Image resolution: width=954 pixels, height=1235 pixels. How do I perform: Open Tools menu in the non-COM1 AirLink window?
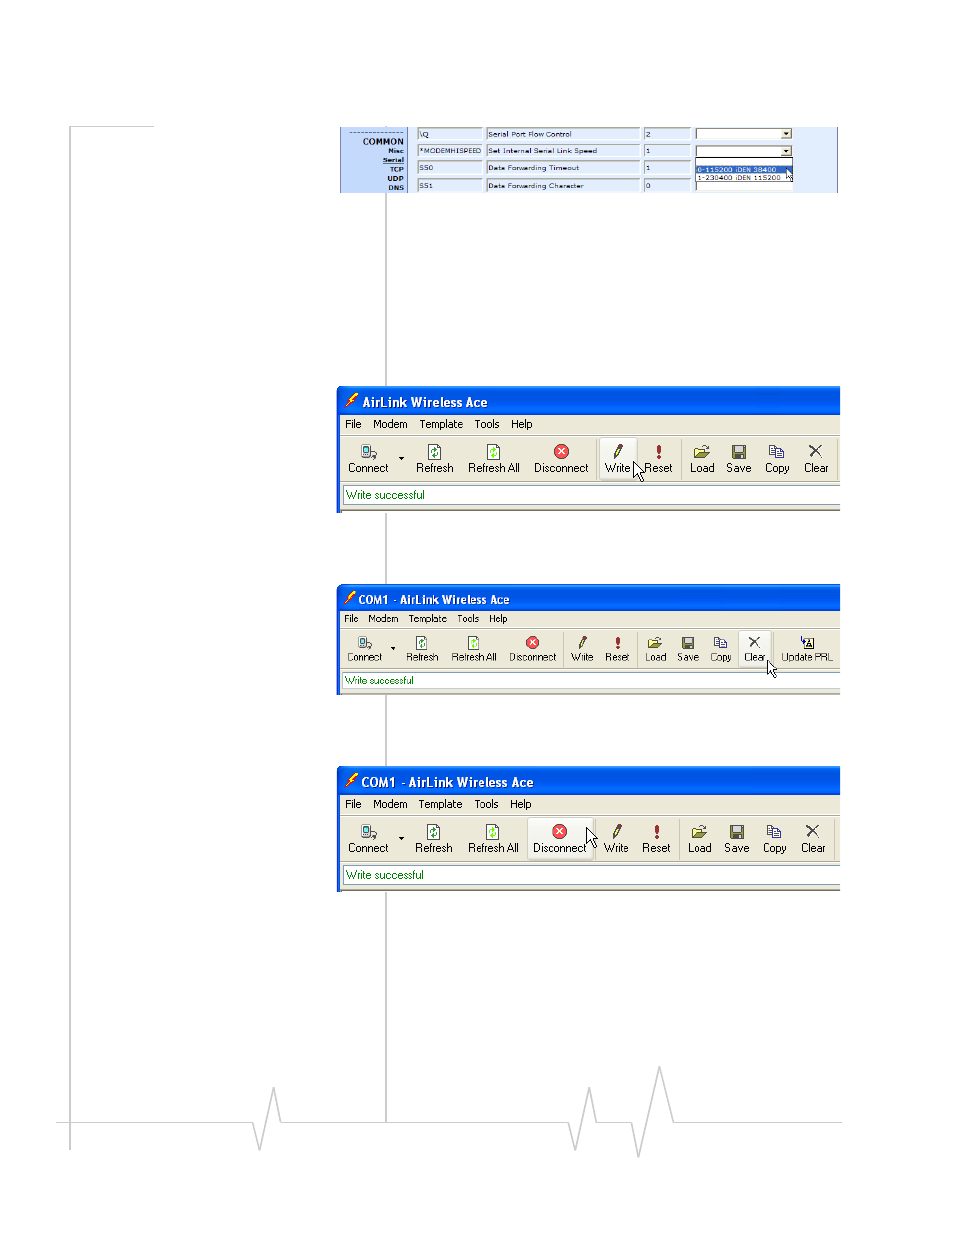(x=487, y=424)
